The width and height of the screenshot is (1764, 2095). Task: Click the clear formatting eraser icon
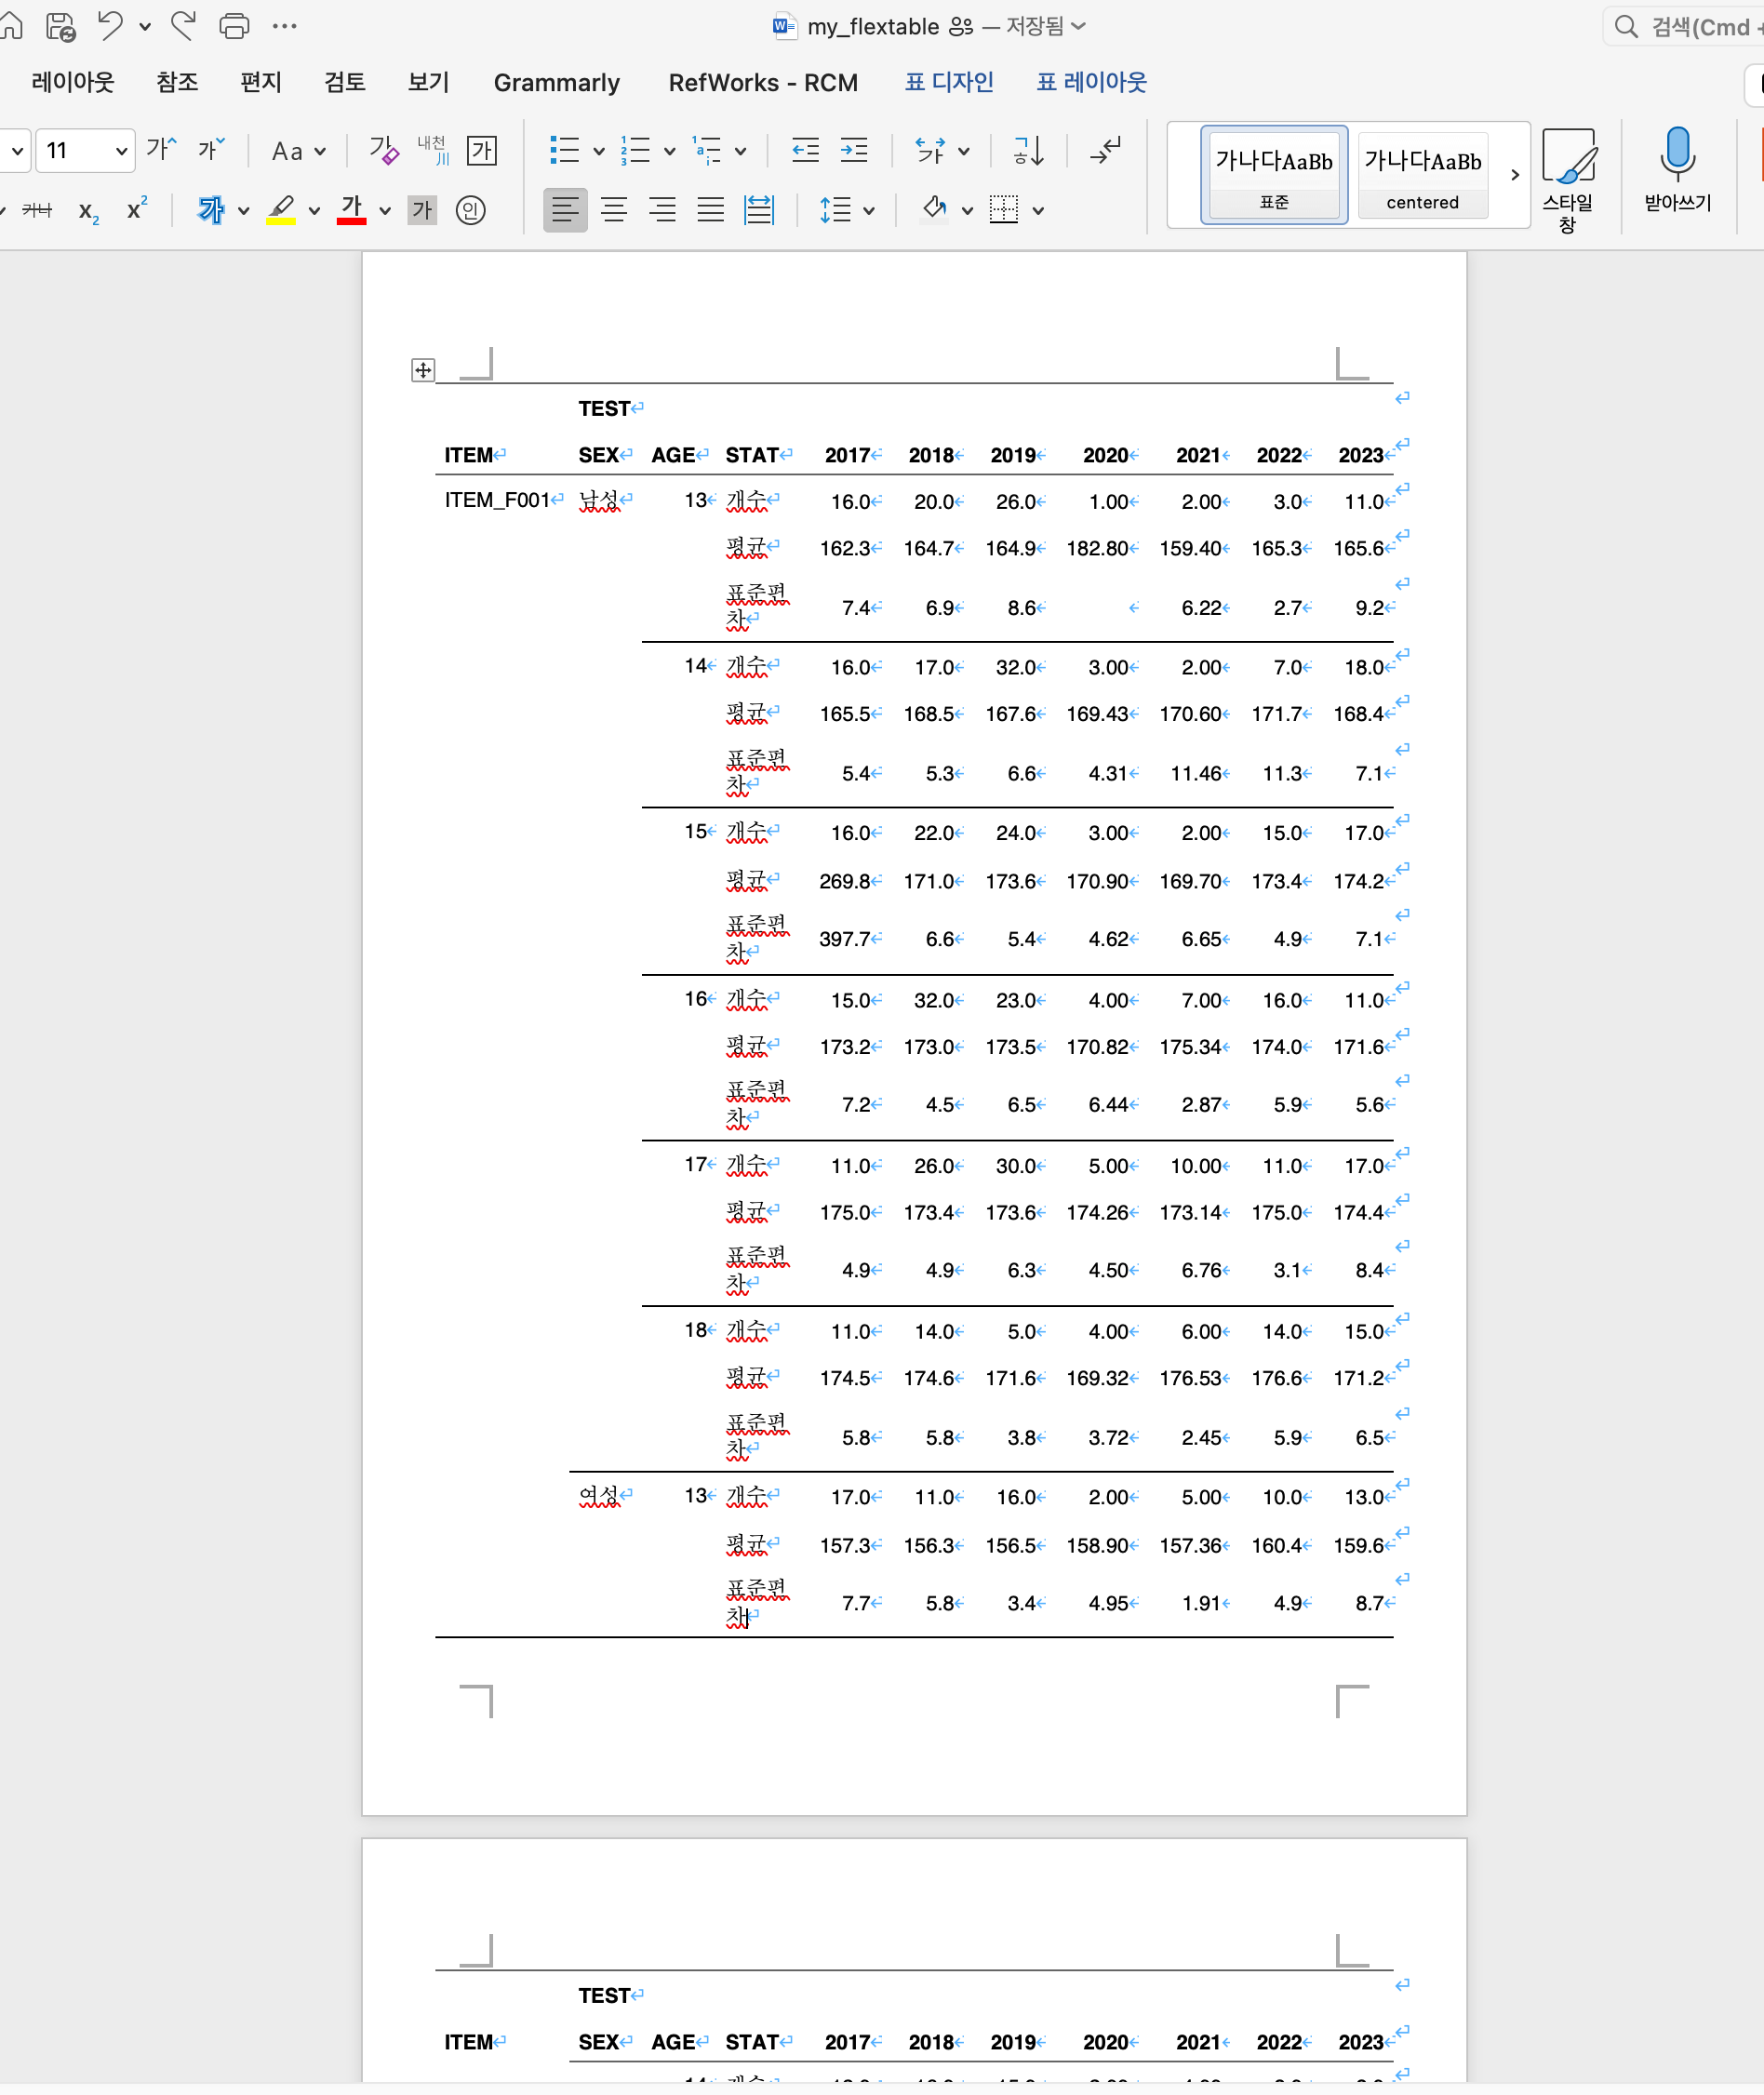[x=383, y=151]
